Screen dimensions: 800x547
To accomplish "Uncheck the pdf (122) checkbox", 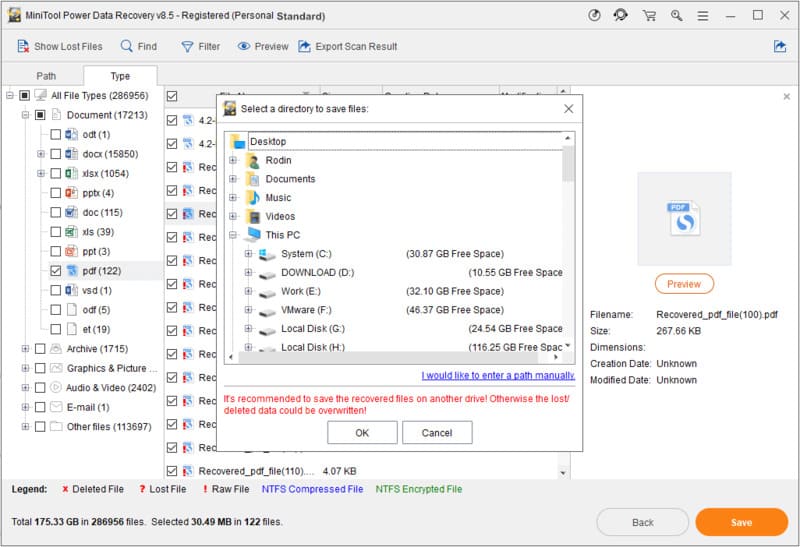I will click(56, 270).
